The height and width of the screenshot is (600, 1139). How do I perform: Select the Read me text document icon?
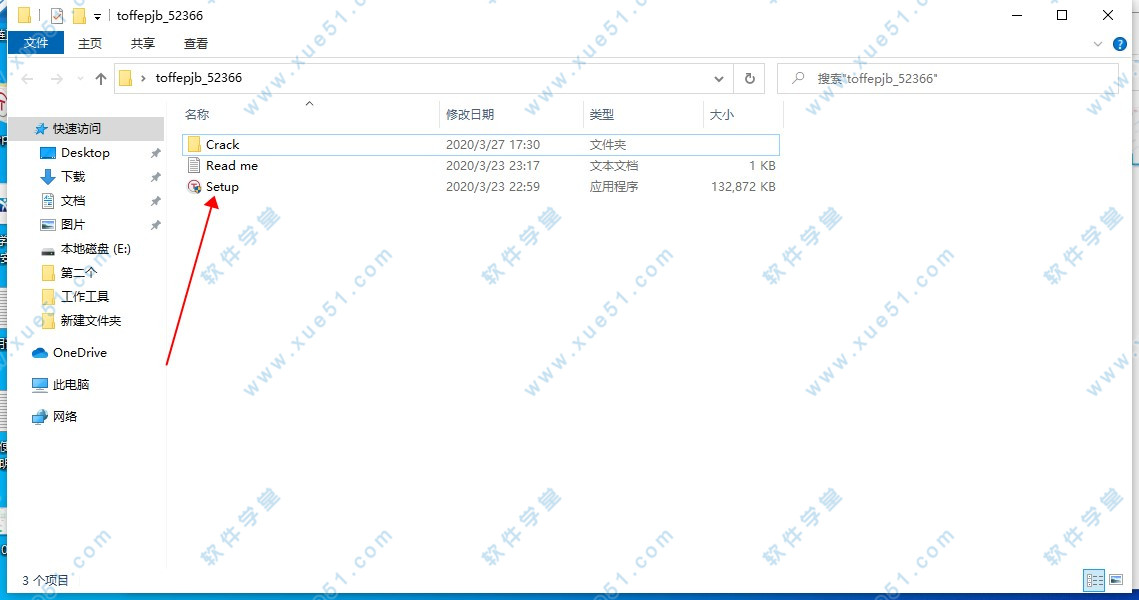click(x=194, y=166)
